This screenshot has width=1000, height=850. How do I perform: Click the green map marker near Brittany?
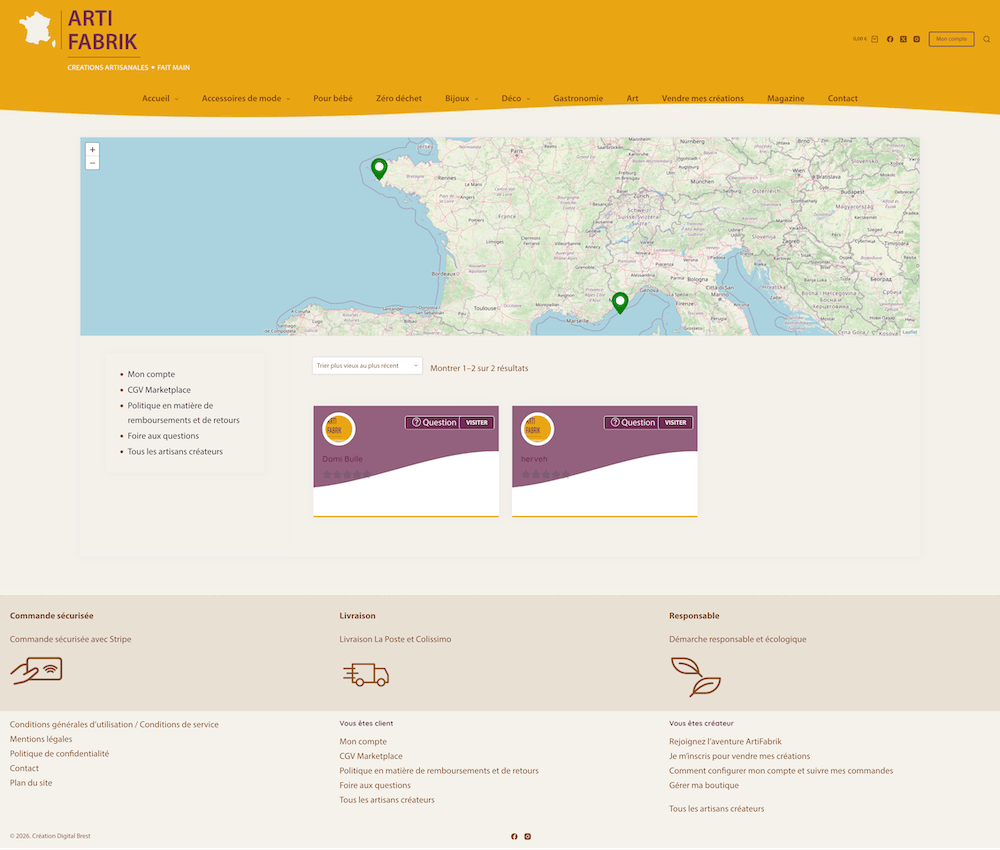click(378, 168)
